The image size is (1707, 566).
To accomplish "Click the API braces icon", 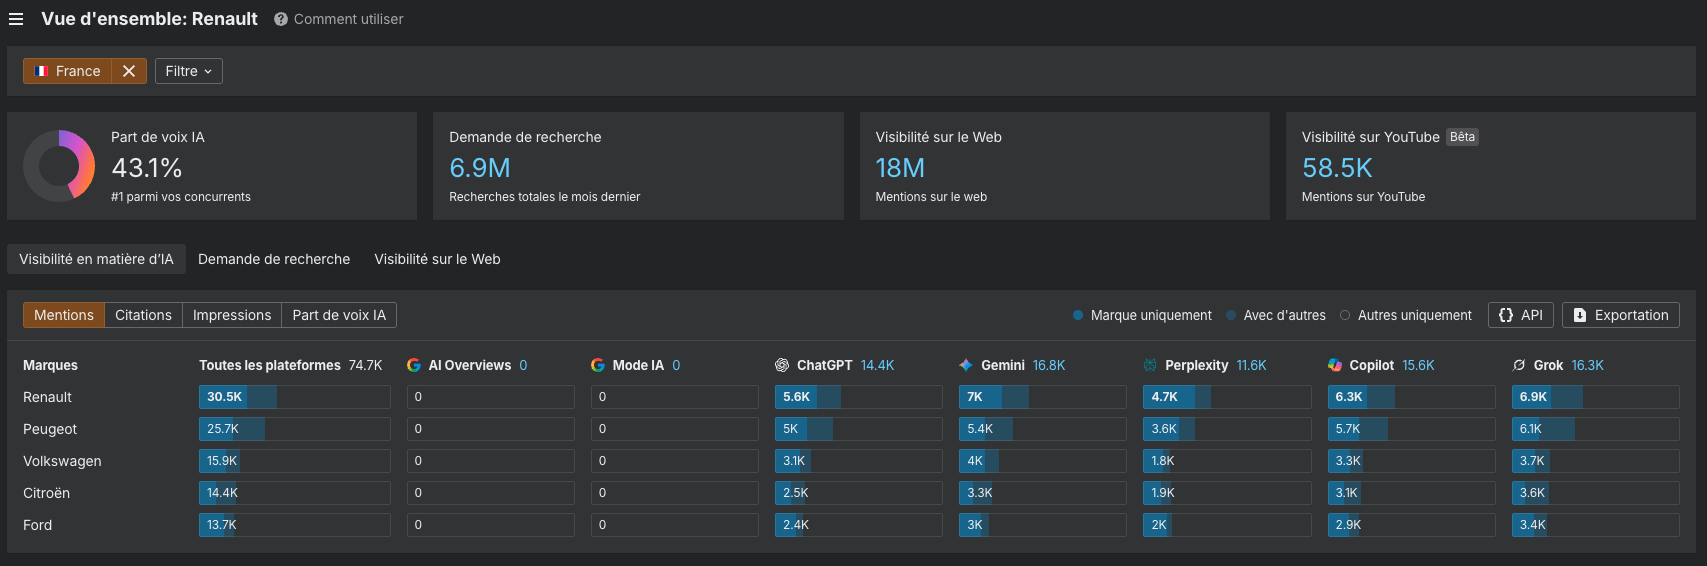I will [x=1506, y=315].
